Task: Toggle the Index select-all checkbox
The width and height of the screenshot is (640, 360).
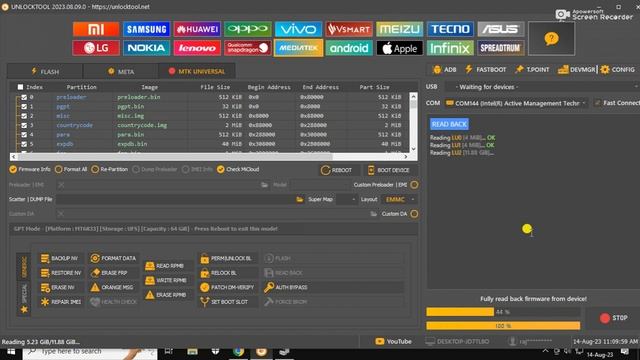Action: click(20, 87)
